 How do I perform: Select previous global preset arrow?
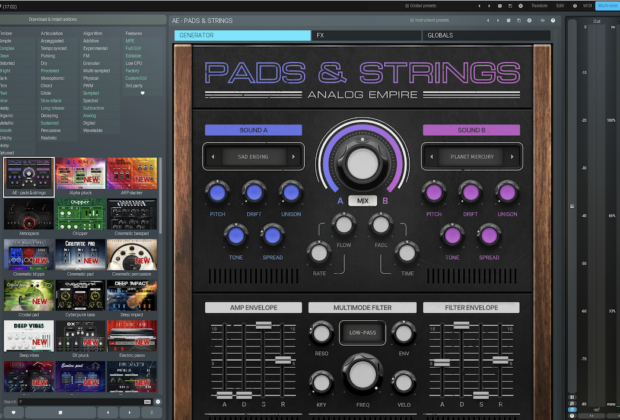[x=479, y=6]
